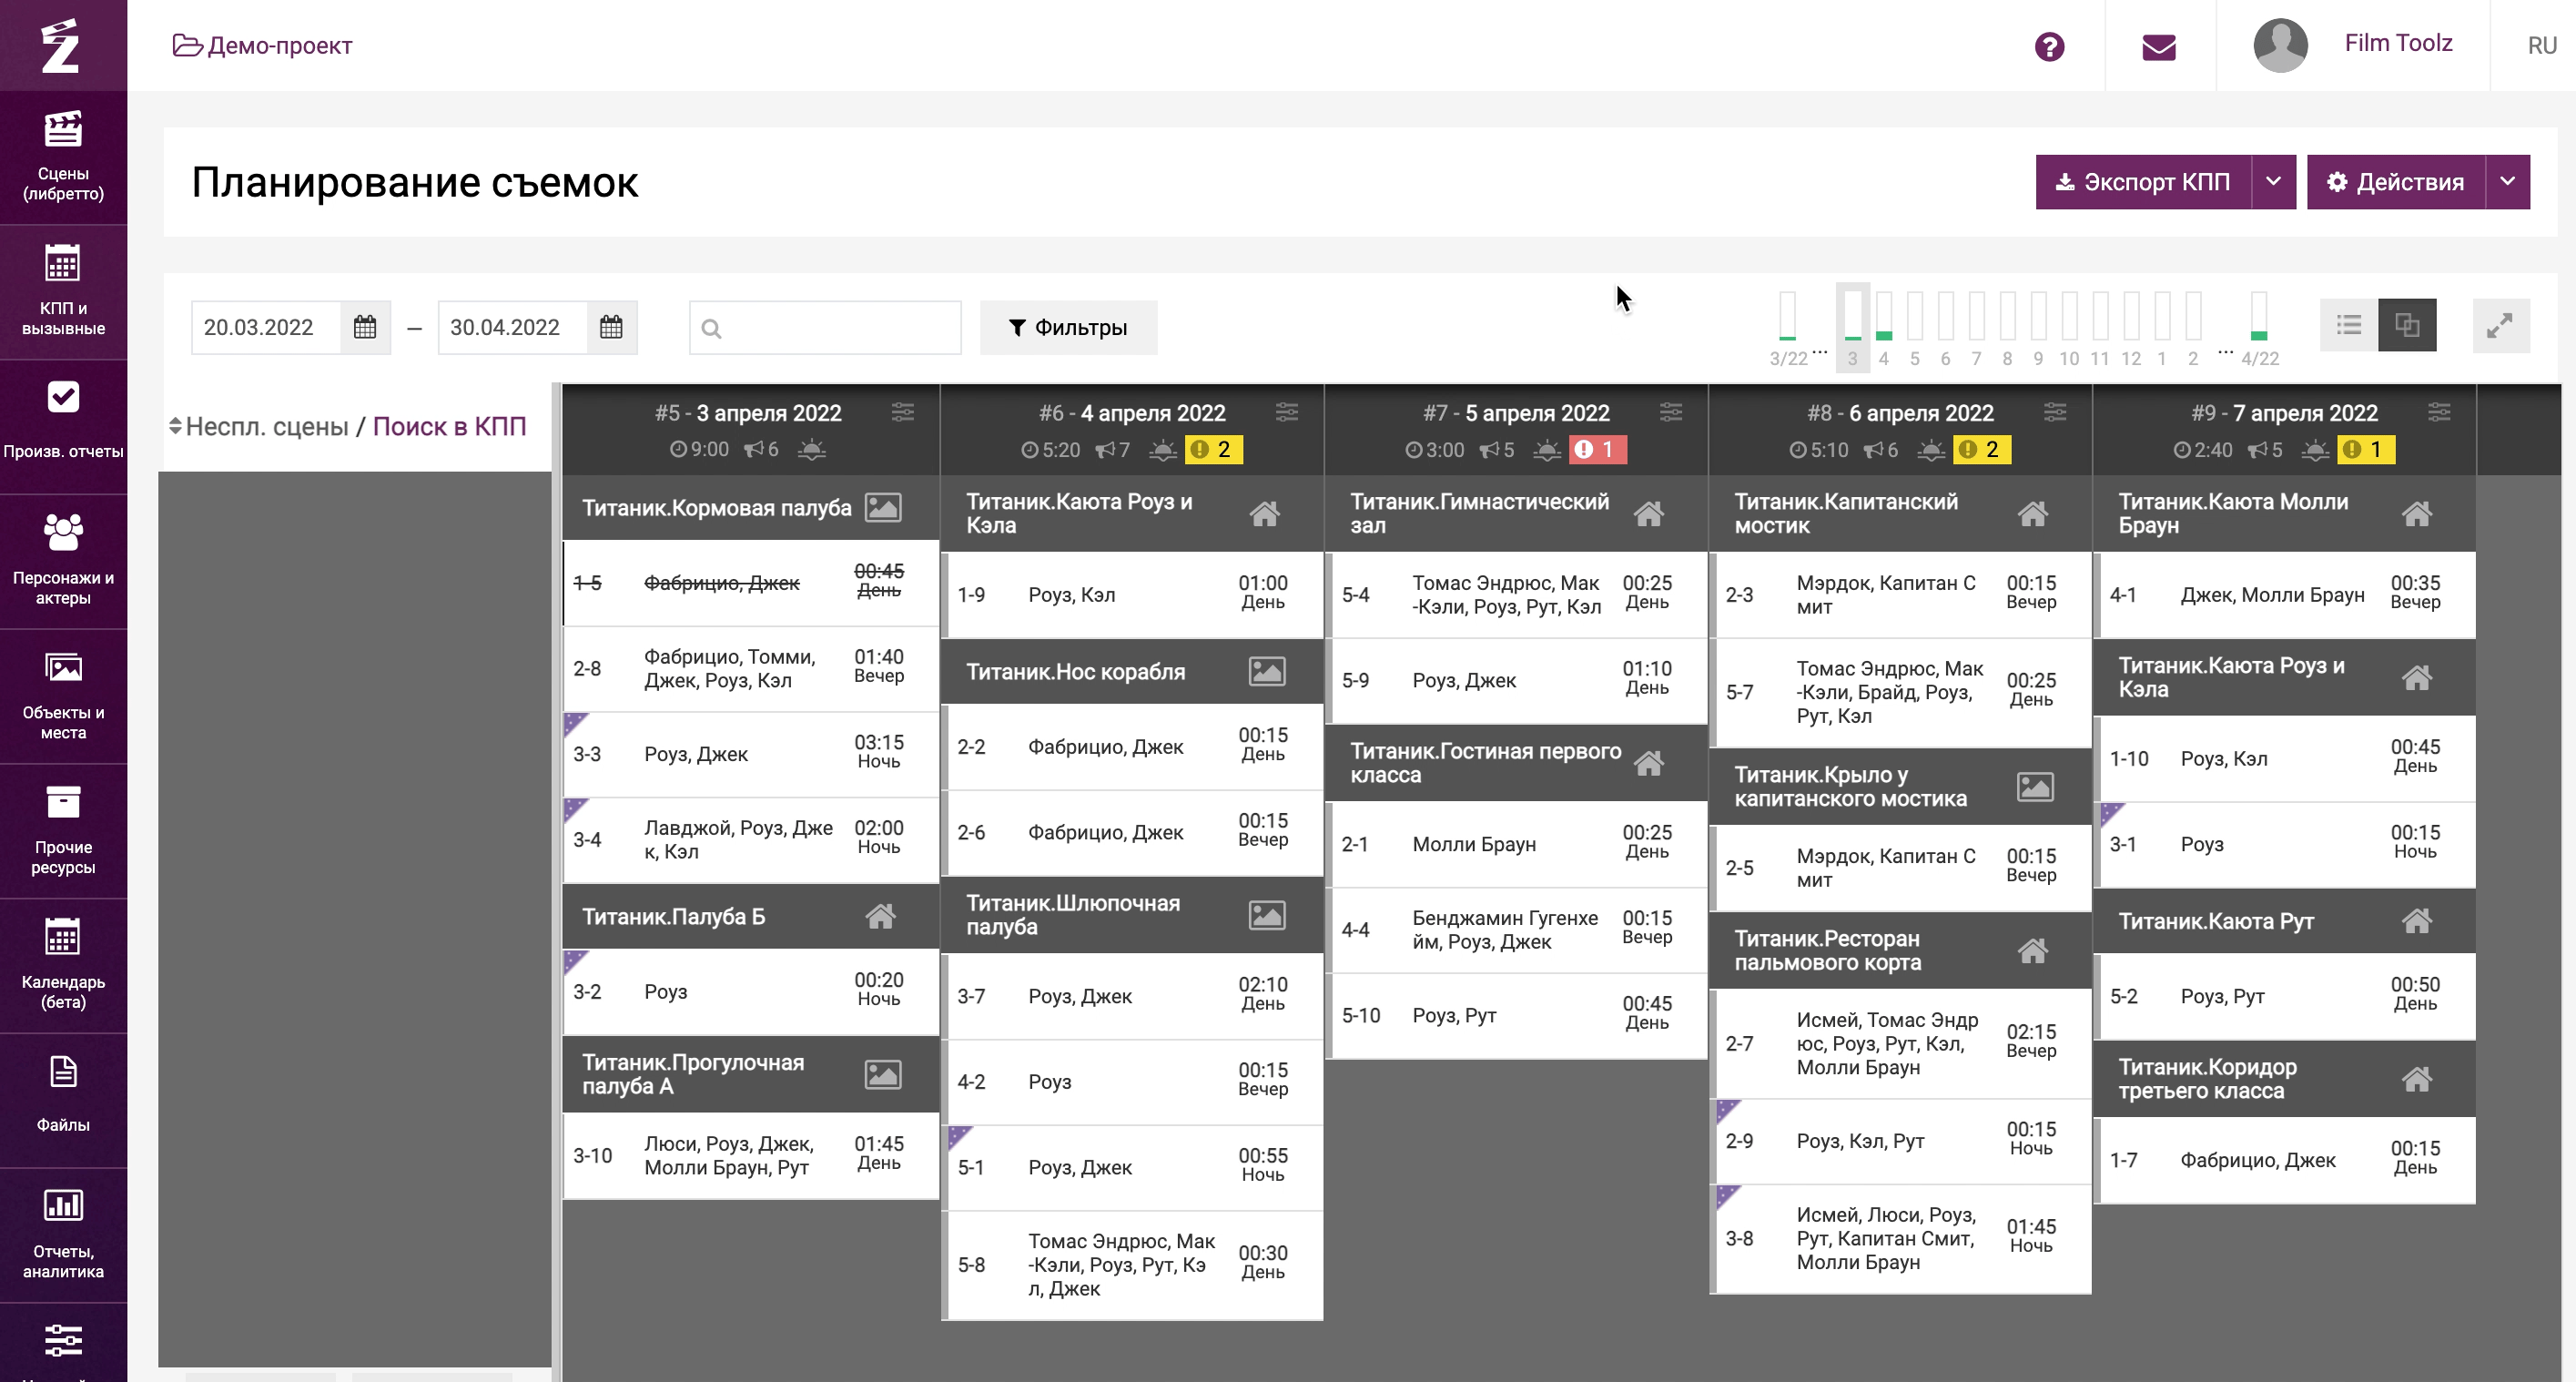
Task: Open Объекты и места section
Action: [63, 695]
